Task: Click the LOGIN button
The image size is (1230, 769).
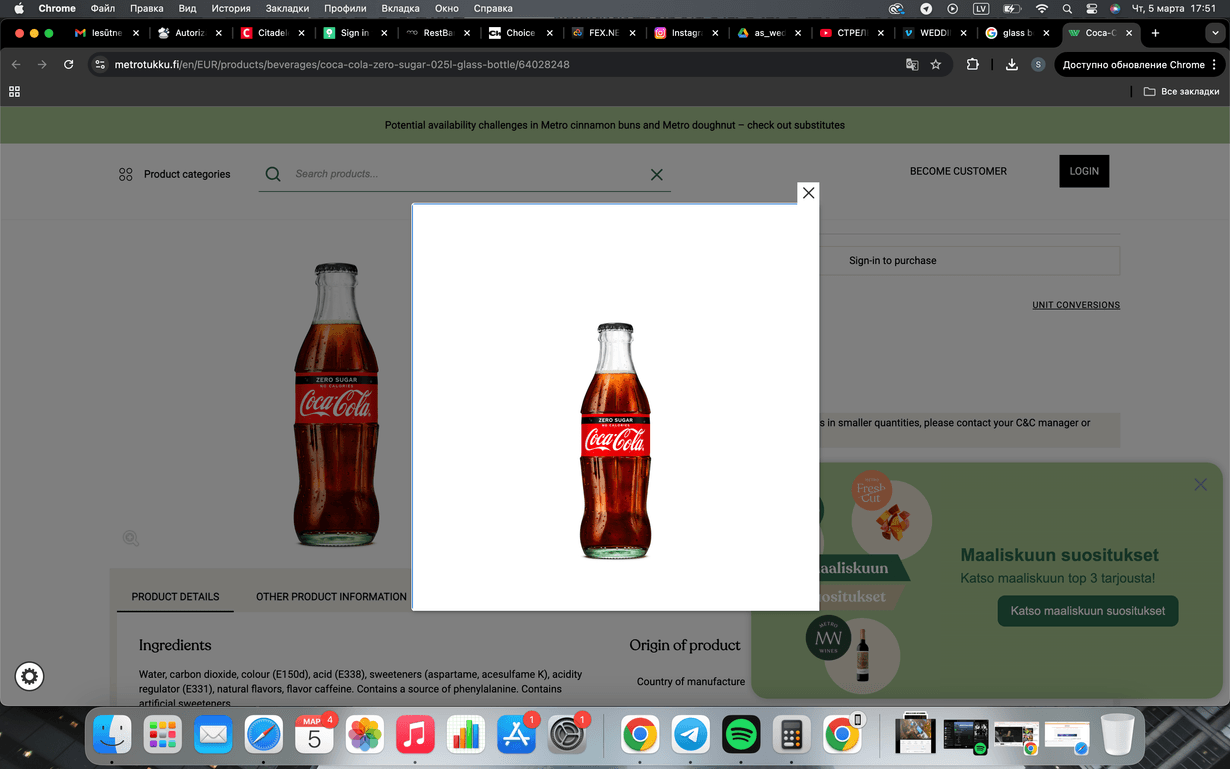Action: (x=1084, y=171)
